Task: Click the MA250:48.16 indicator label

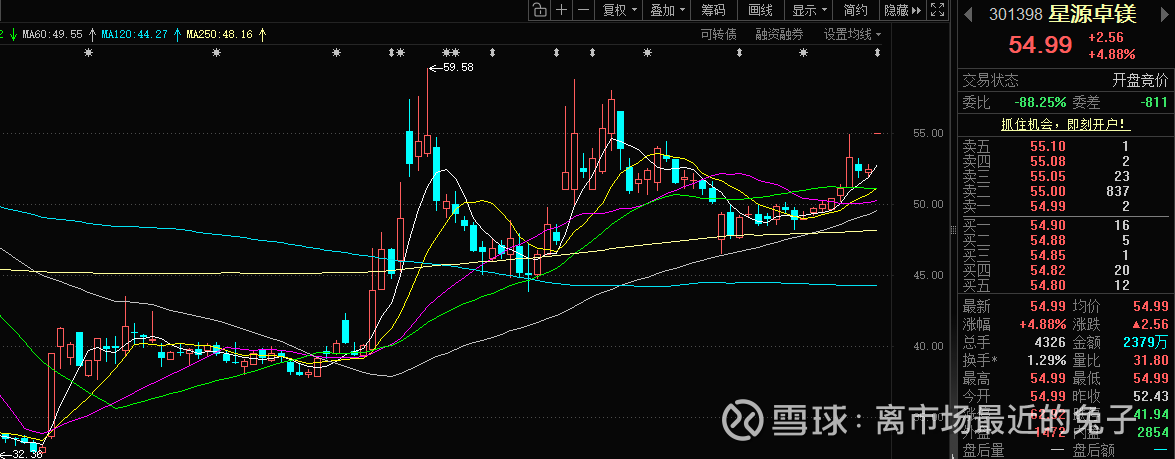Action: click(x=220, y=34)
